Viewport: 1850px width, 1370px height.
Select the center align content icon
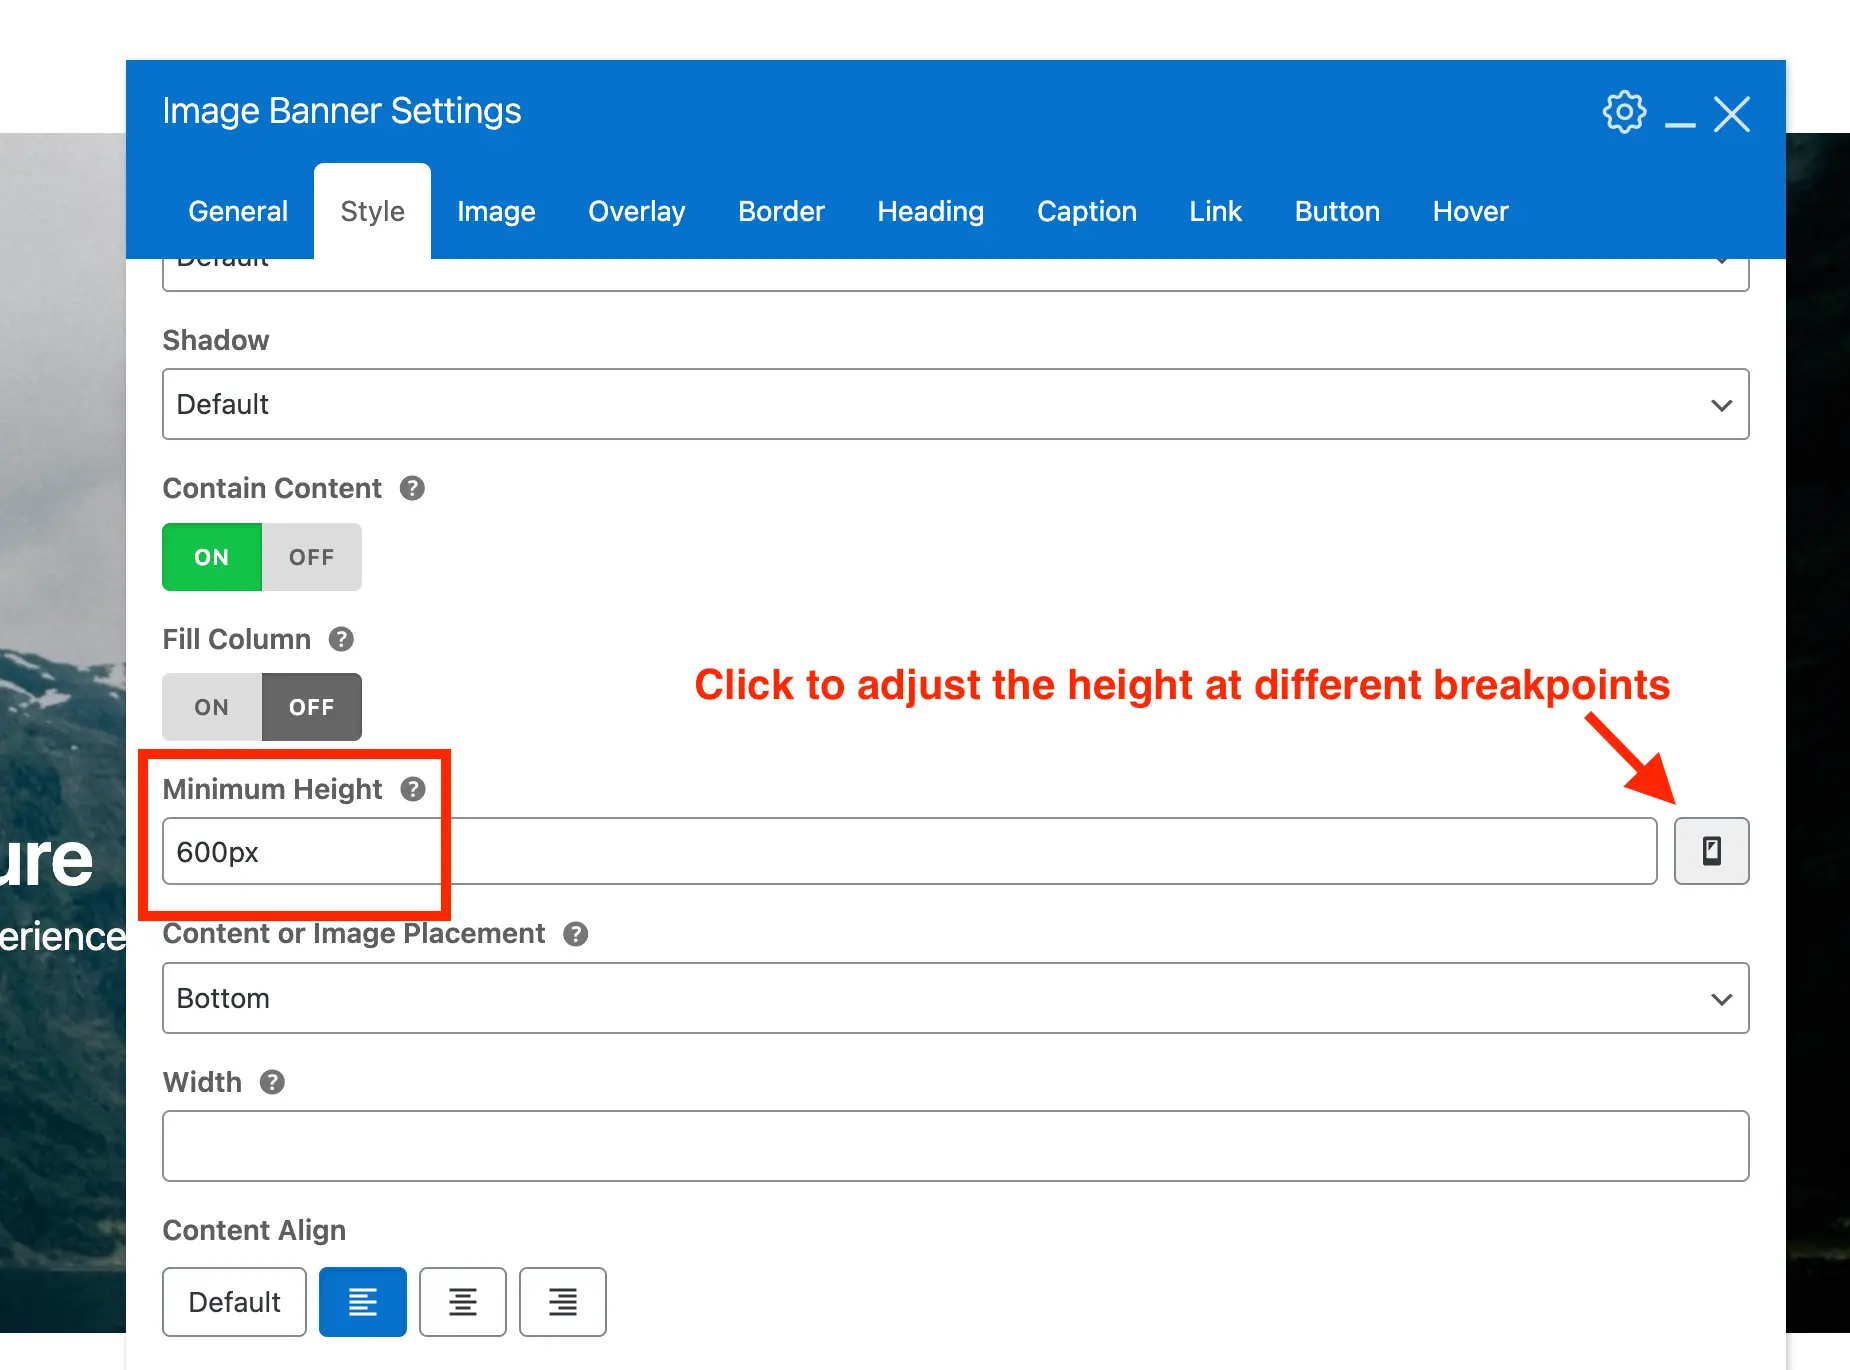tap(462, 1302)
